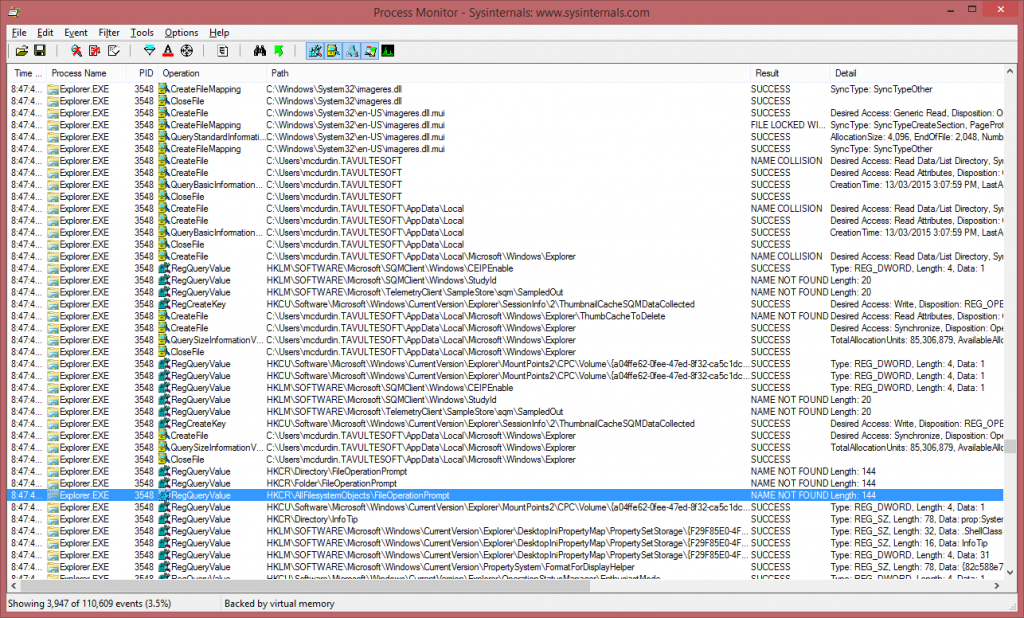Click the path ending in FormatForDisplayHelper
1024x618 pixels.
(x=450, y=567)
